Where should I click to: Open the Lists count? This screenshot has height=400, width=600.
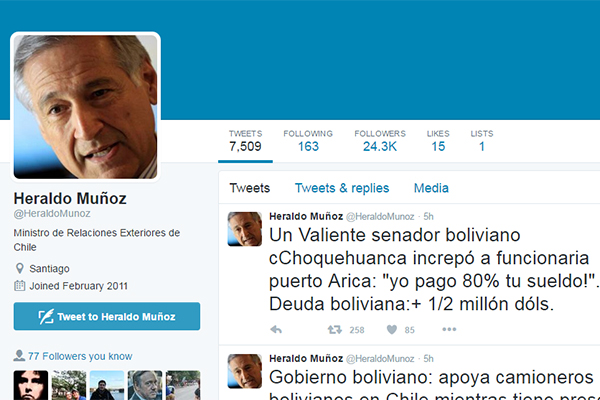(482, 141)
